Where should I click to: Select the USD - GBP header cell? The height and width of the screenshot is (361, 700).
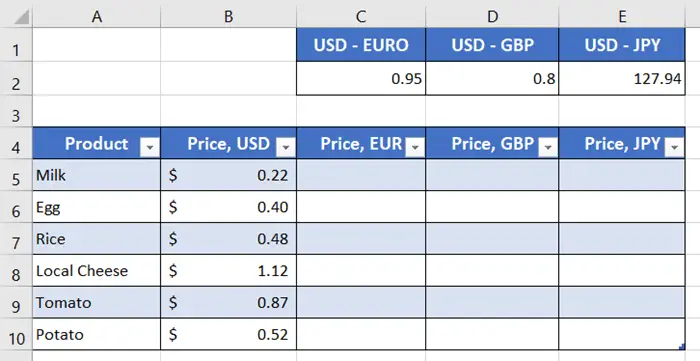(x=492, y=45)
